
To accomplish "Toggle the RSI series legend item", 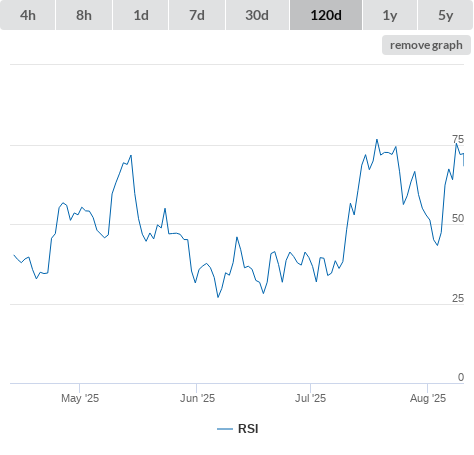I will (x=238, y=429).
